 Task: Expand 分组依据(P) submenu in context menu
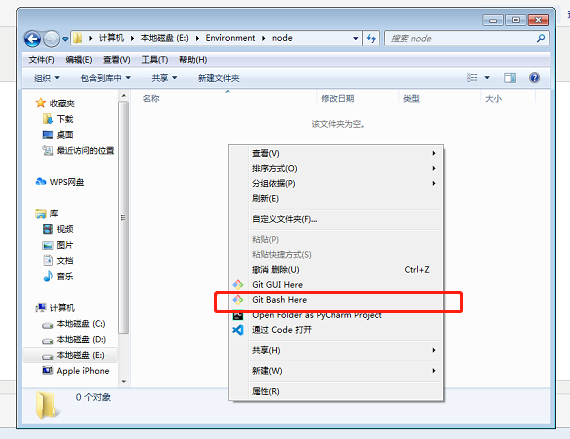335,183
